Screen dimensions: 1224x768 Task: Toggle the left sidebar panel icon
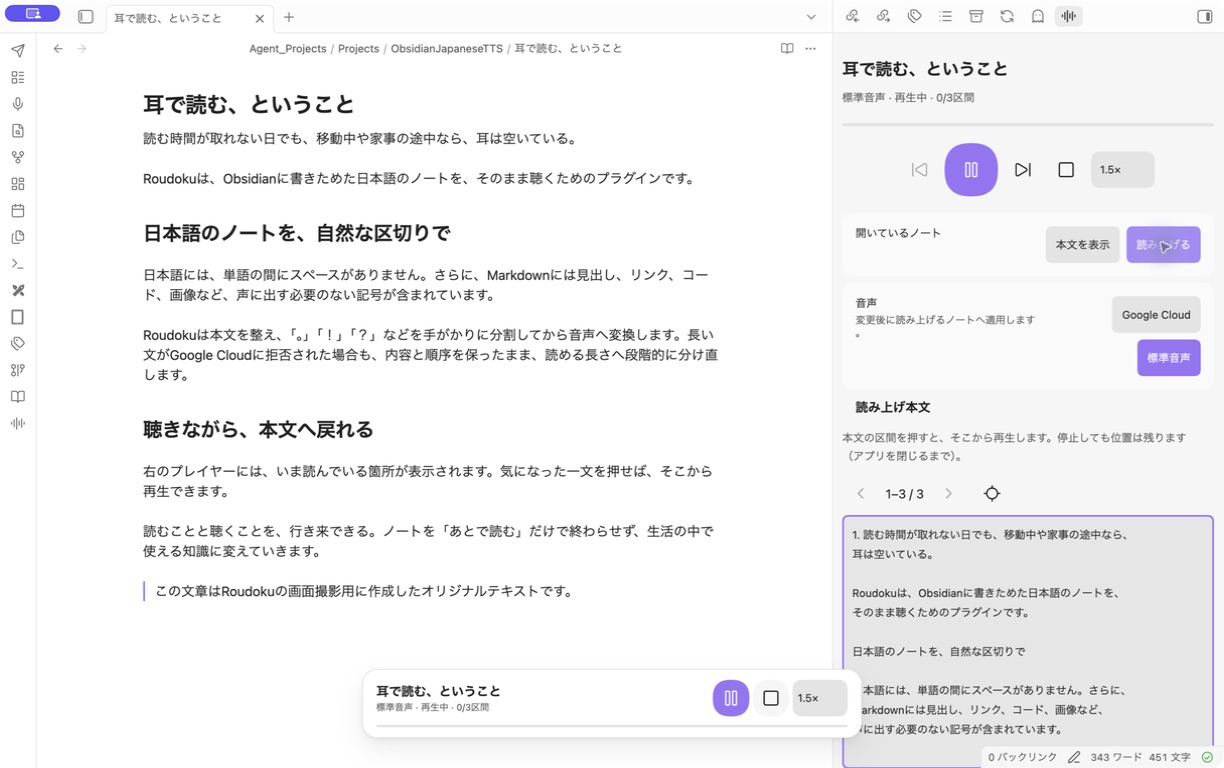[86, 17]
